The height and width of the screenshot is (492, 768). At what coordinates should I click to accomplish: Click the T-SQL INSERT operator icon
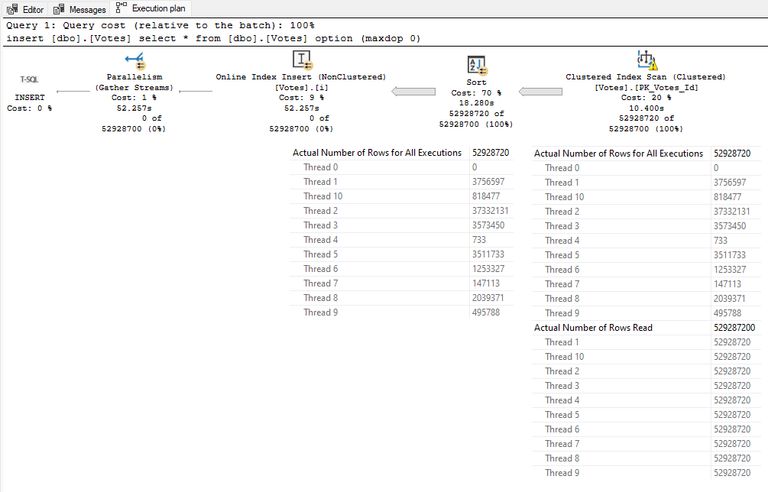click(29, 79)
